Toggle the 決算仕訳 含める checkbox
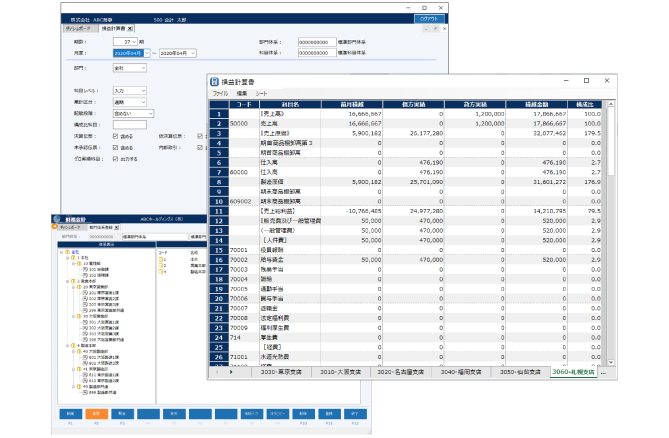Image resolution: width=669 pixels, height=438 pixels. (x=117, y=136)
